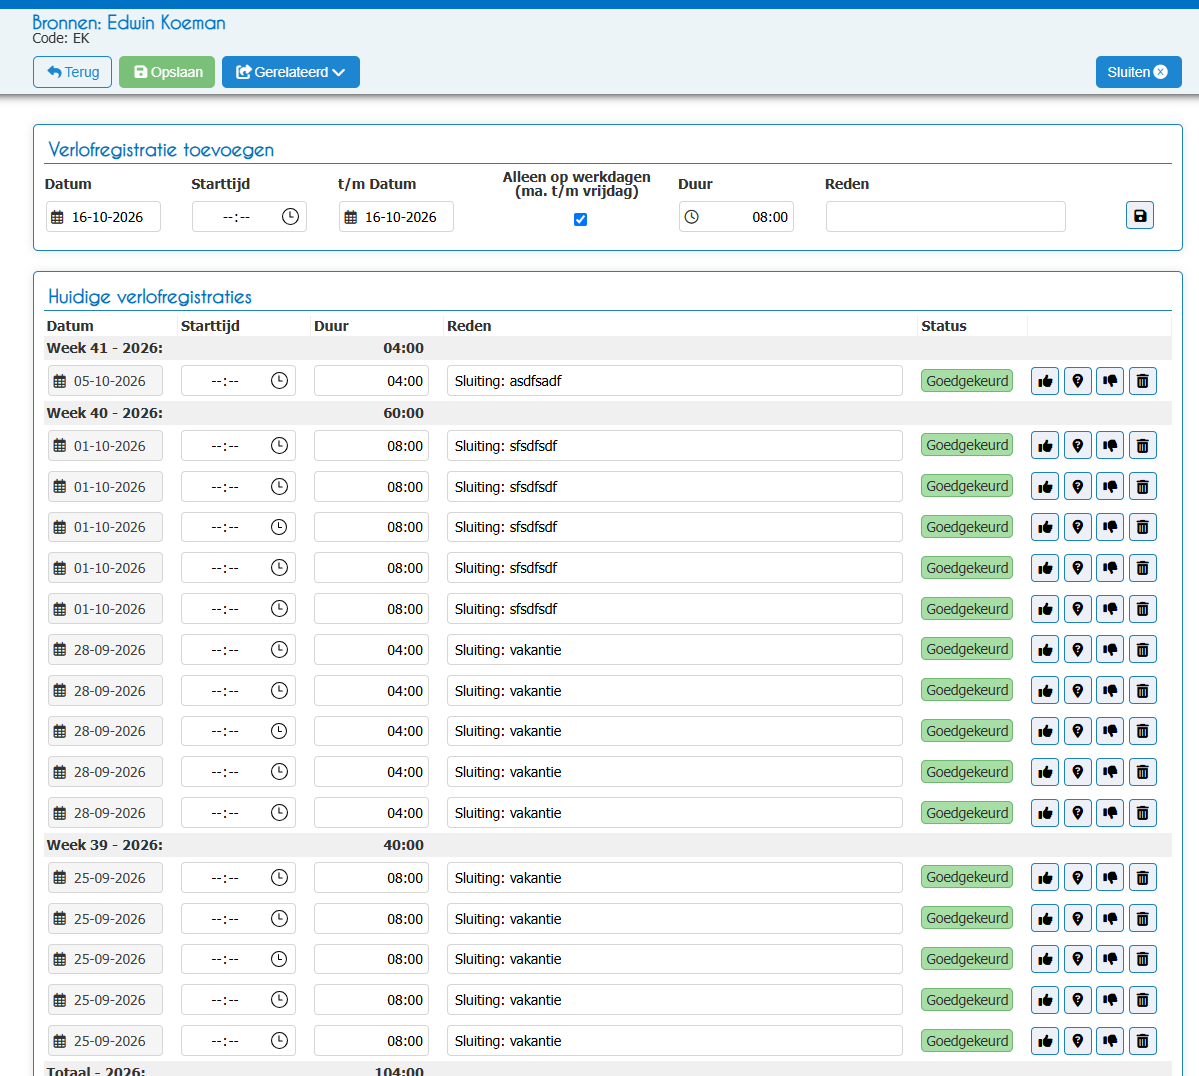1199x1076 pixels.
Task: Delete the 05-10-2026 leave via trash icon
Action: pyautogui.click(x=1142, y=381)
